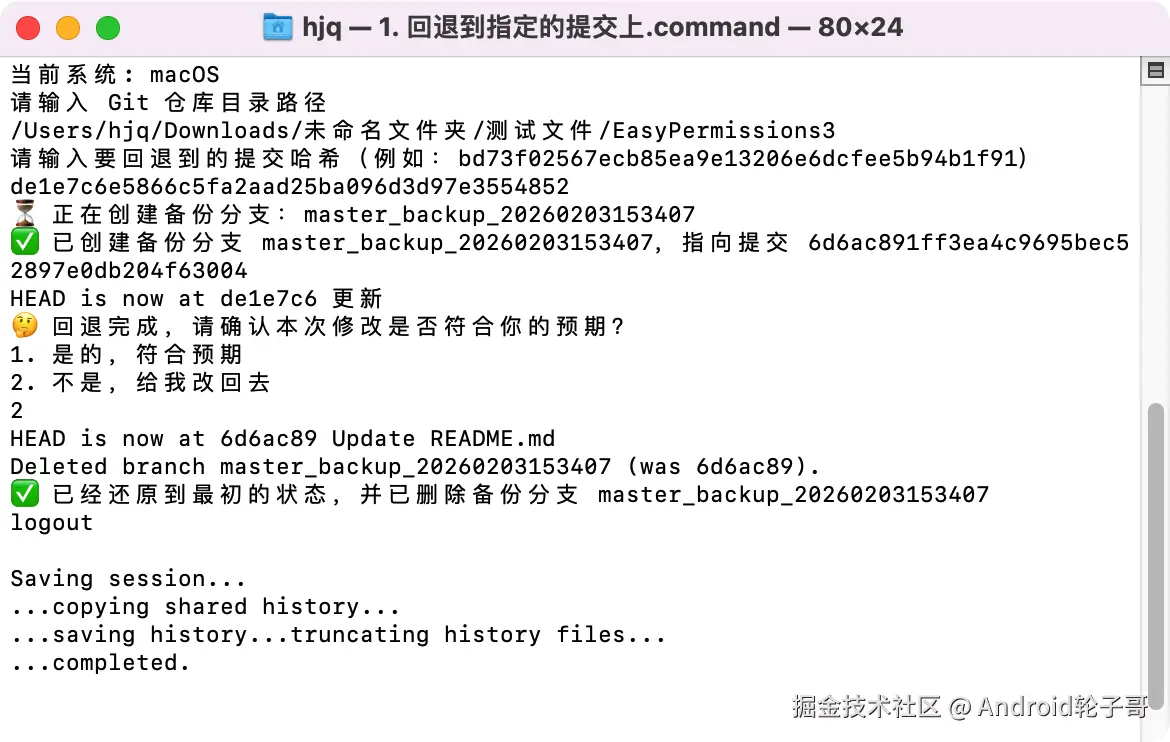Click the thinking face emoji

point(24,326)
